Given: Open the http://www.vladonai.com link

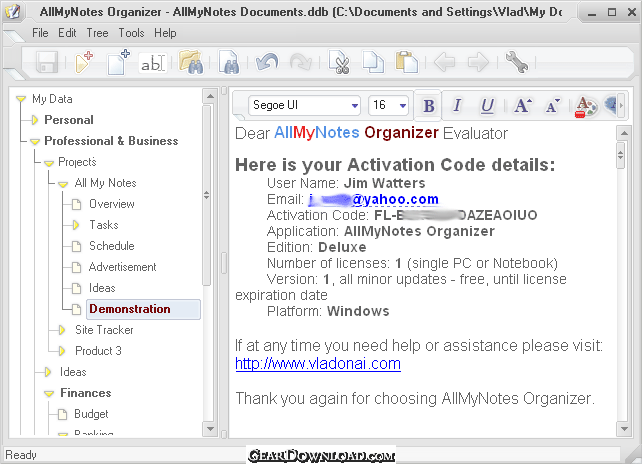Looking at the screenshot, I should coord(318,364).
